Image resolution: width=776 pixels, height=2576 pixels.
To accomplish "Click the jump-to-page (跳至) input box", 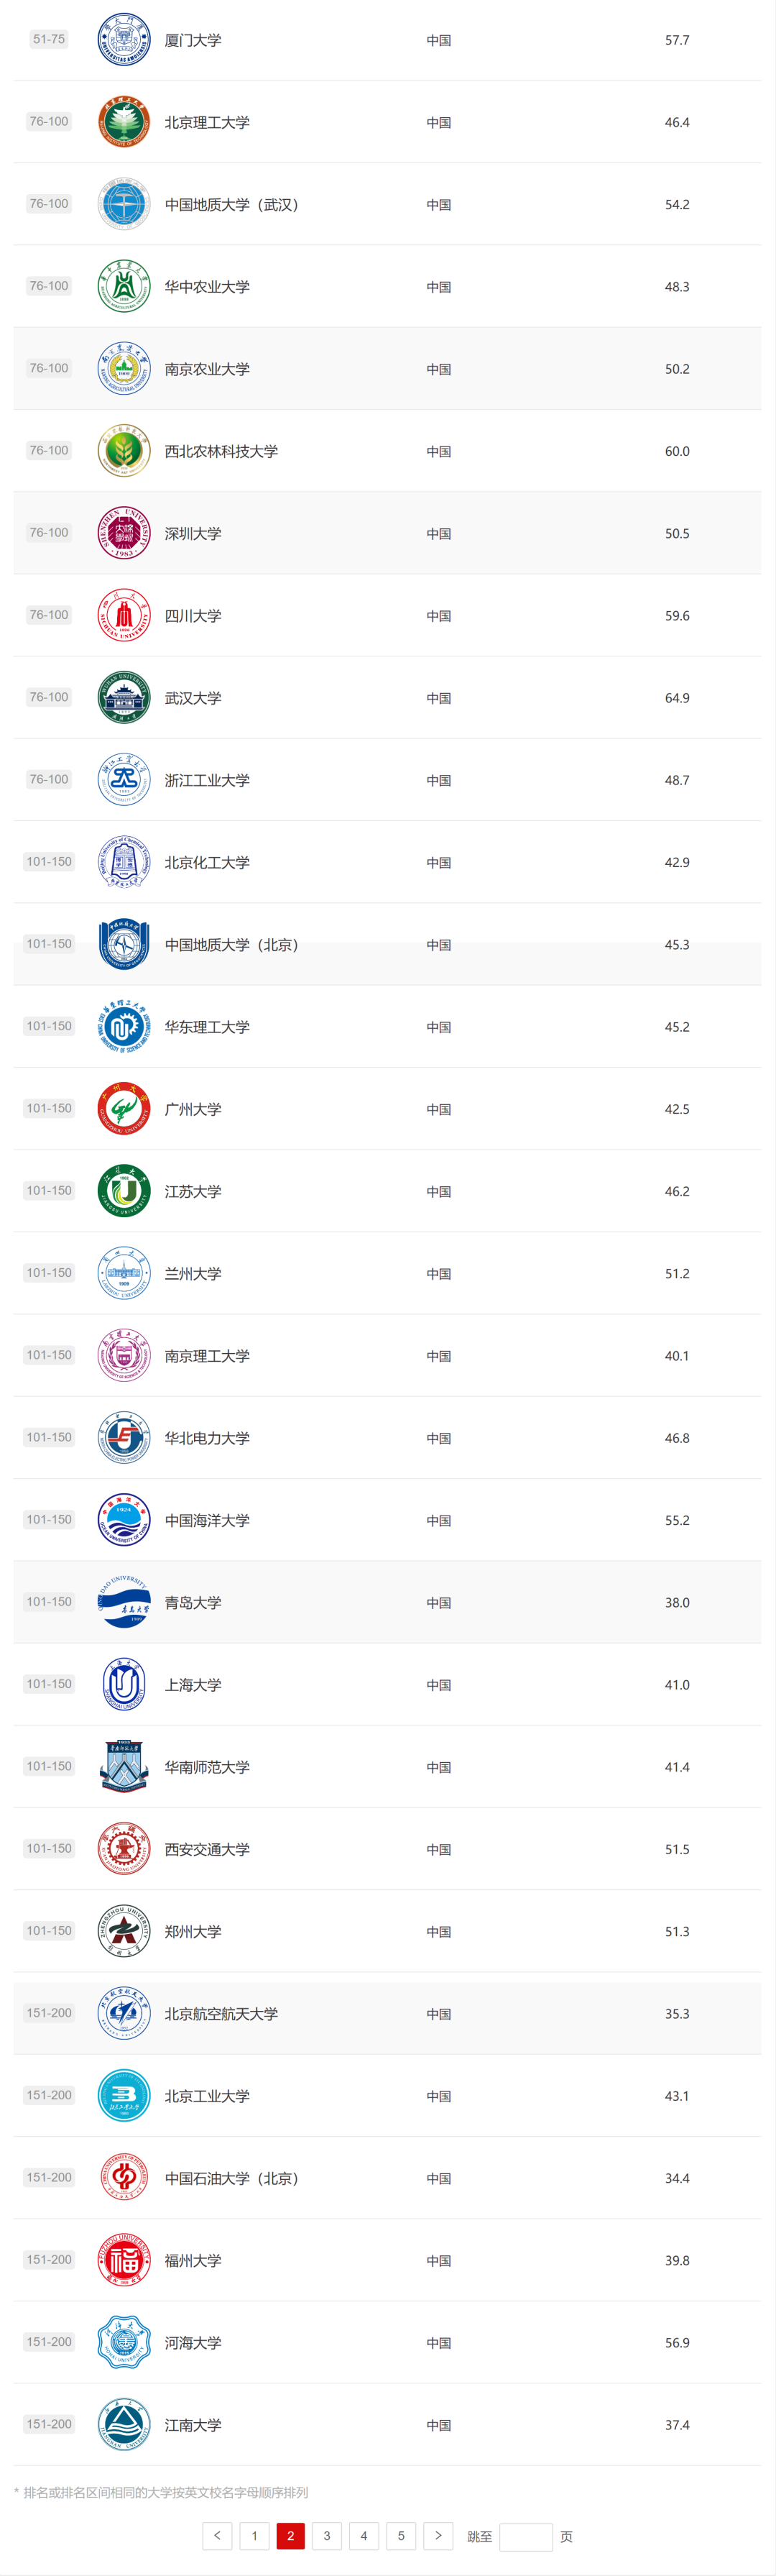I will pyautogui.click(x=525, y=2536).
